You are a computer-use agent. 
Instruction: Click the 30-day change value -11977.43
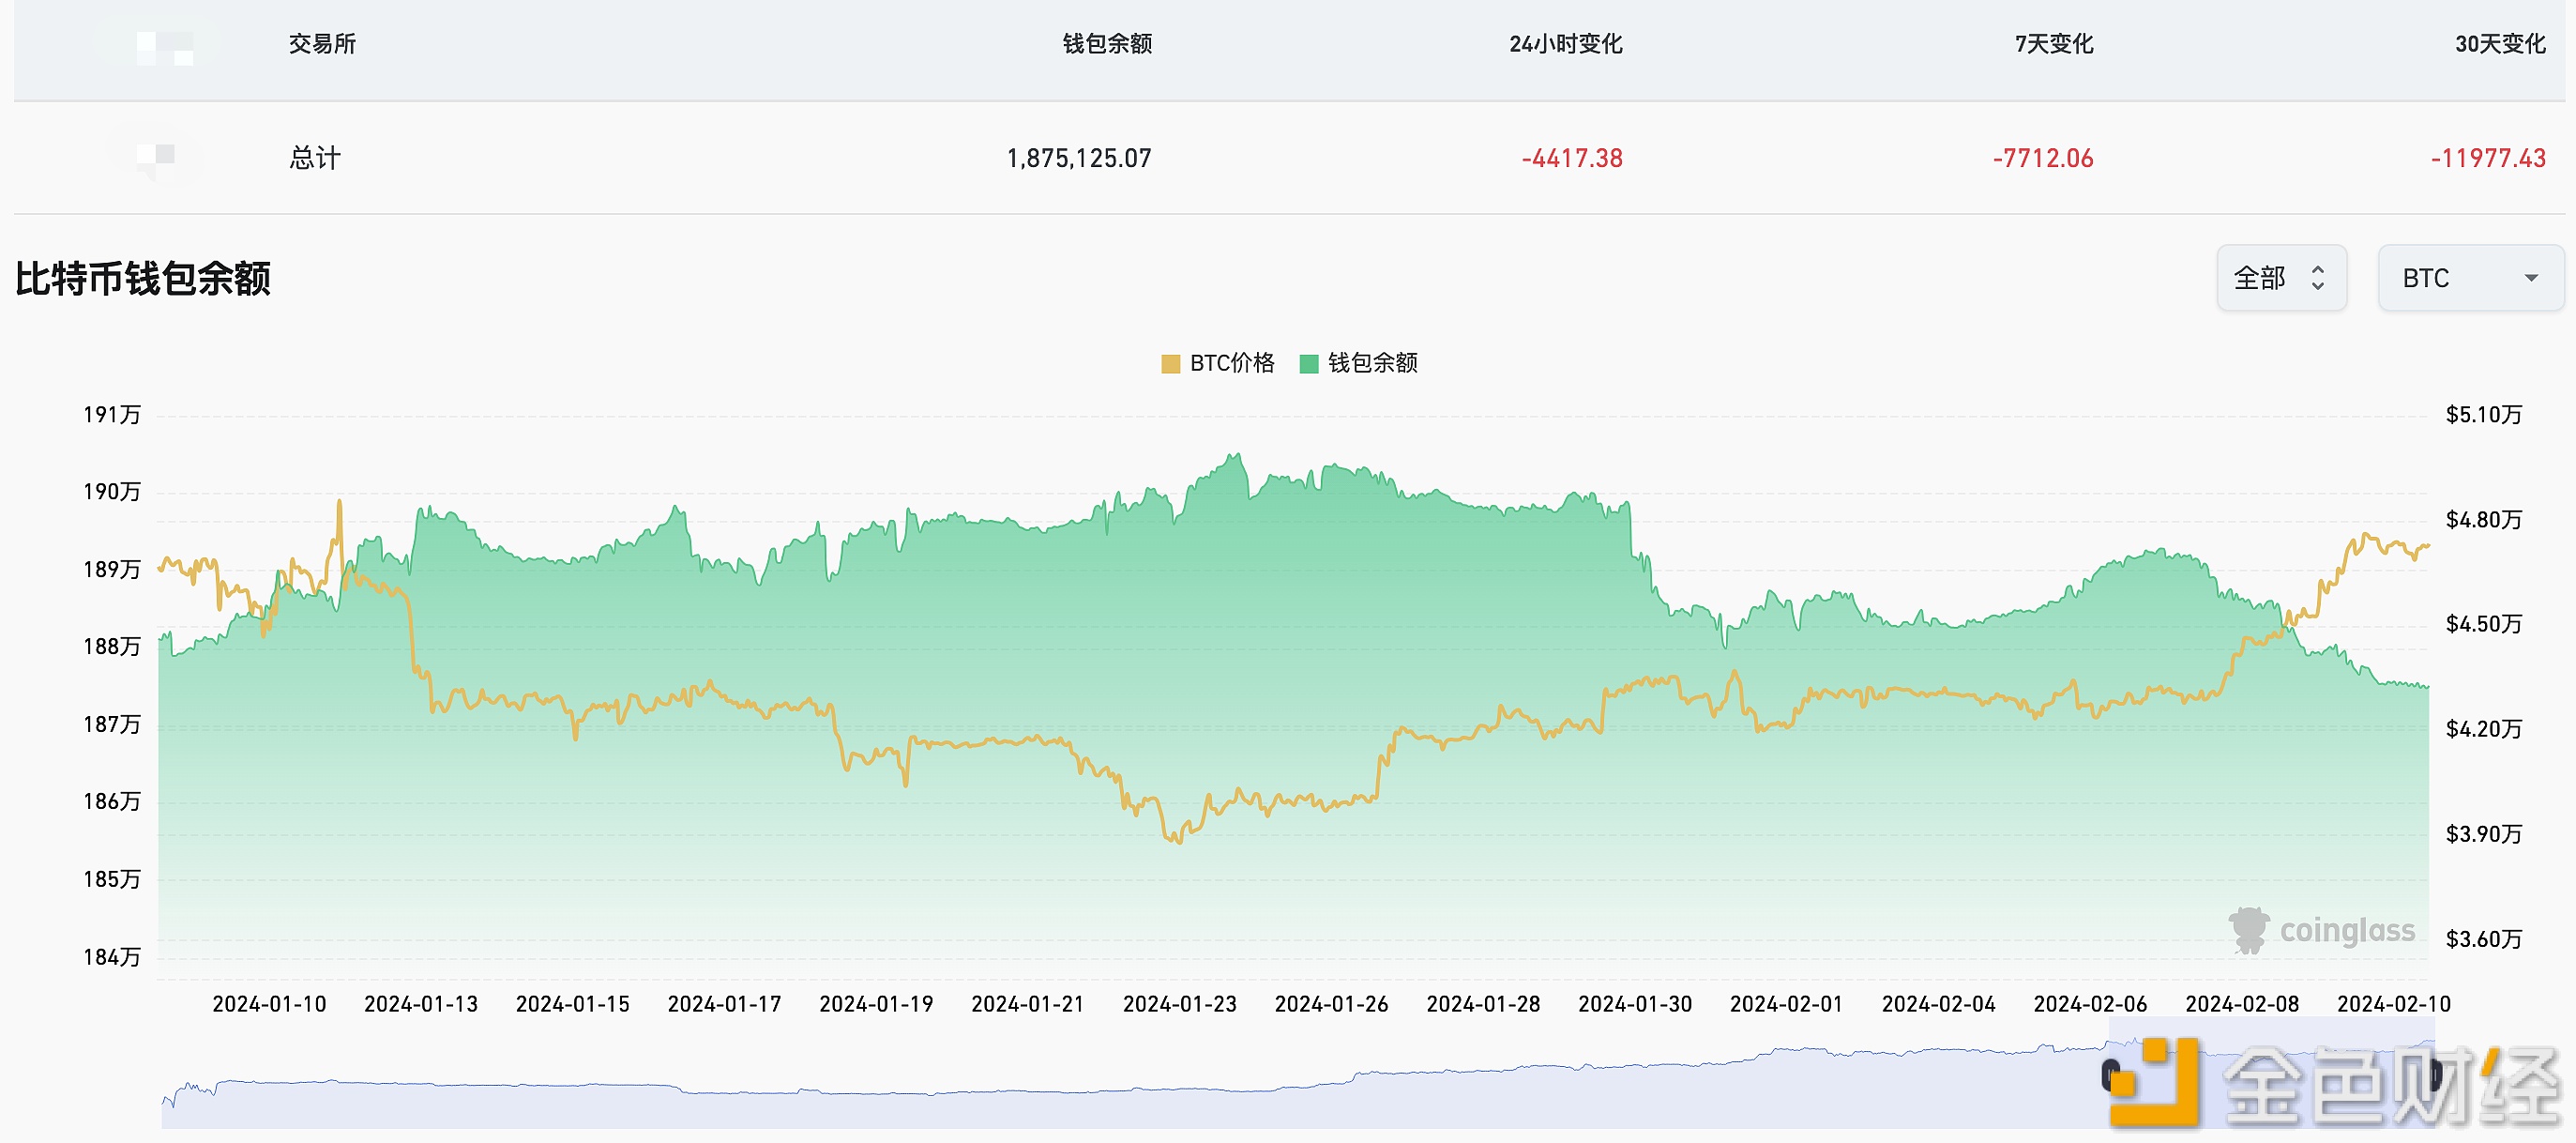pyautogui.click(x=2488, y=158)
